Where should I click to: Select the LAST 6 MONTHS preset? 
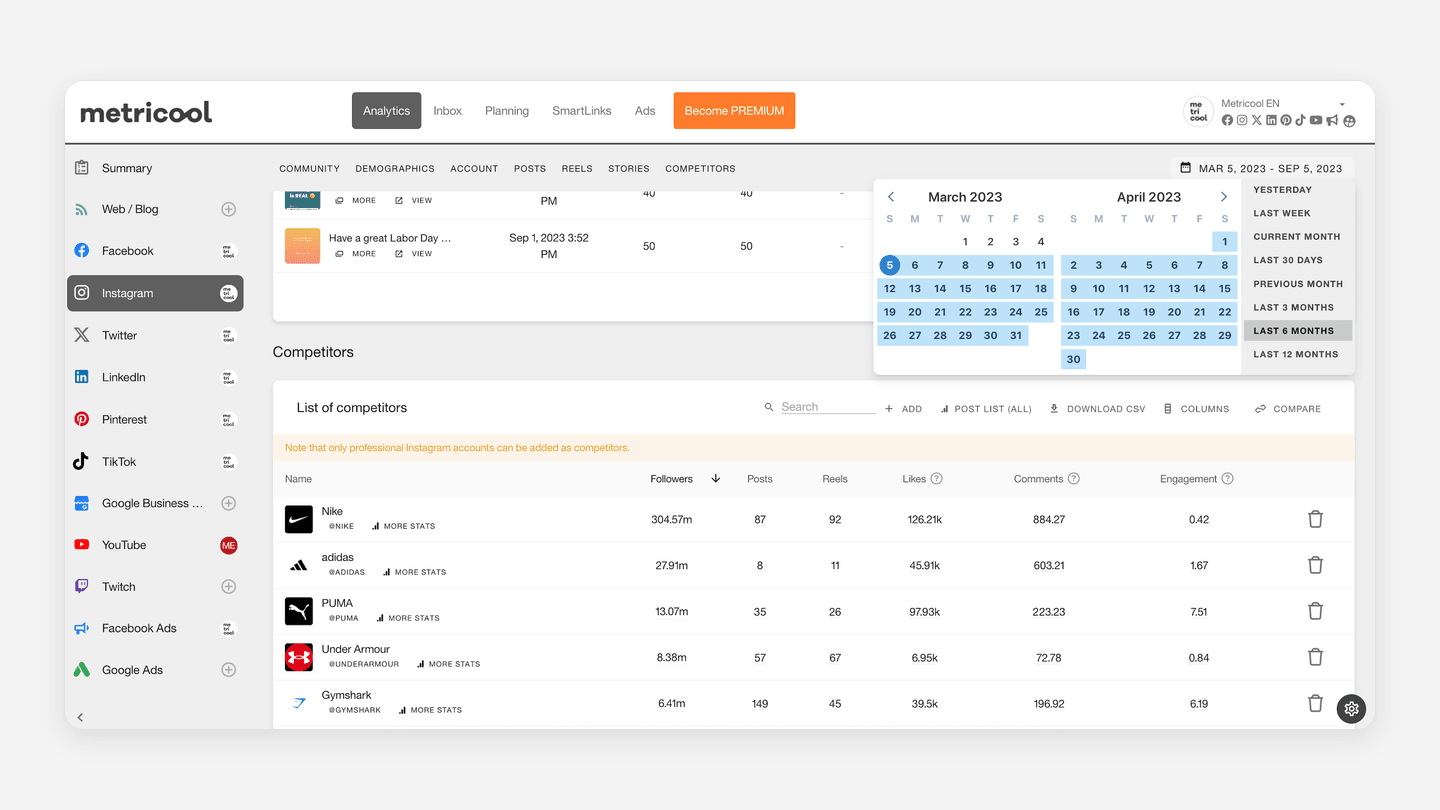1298,331
